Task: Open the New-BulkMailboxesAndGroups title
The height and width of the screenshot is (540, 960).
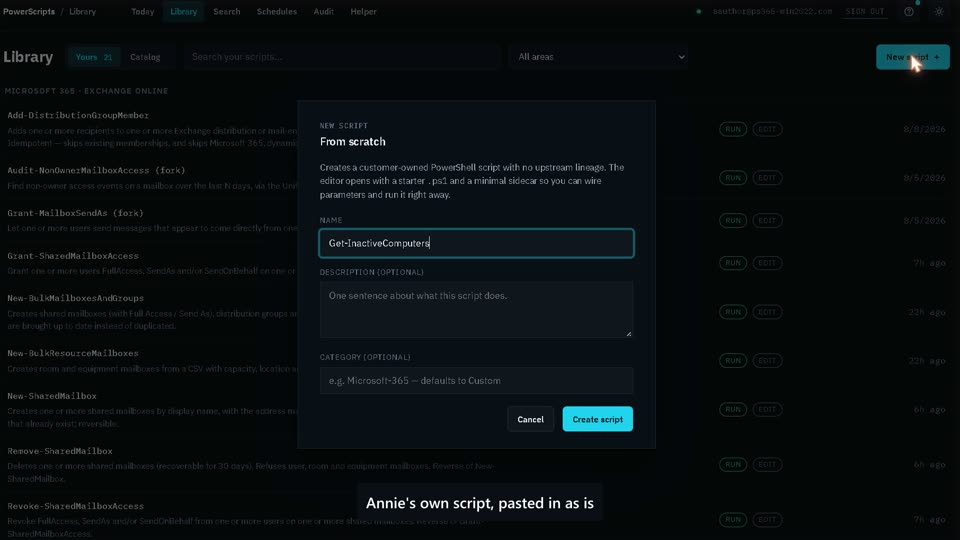Action: [x=75, y=298]
